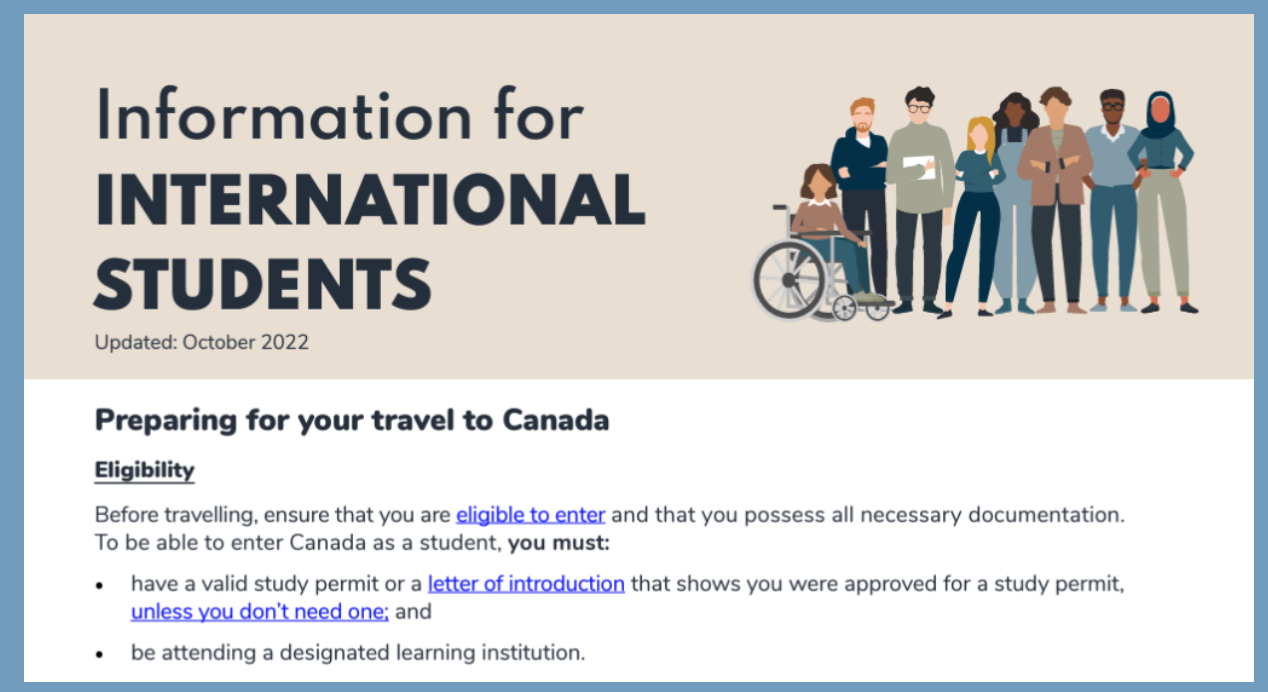This screenshot has width=1268, height=692.
Task: Click the "Updated: October 2022" text
Action: pyautogui.click(x=202, y=342)
